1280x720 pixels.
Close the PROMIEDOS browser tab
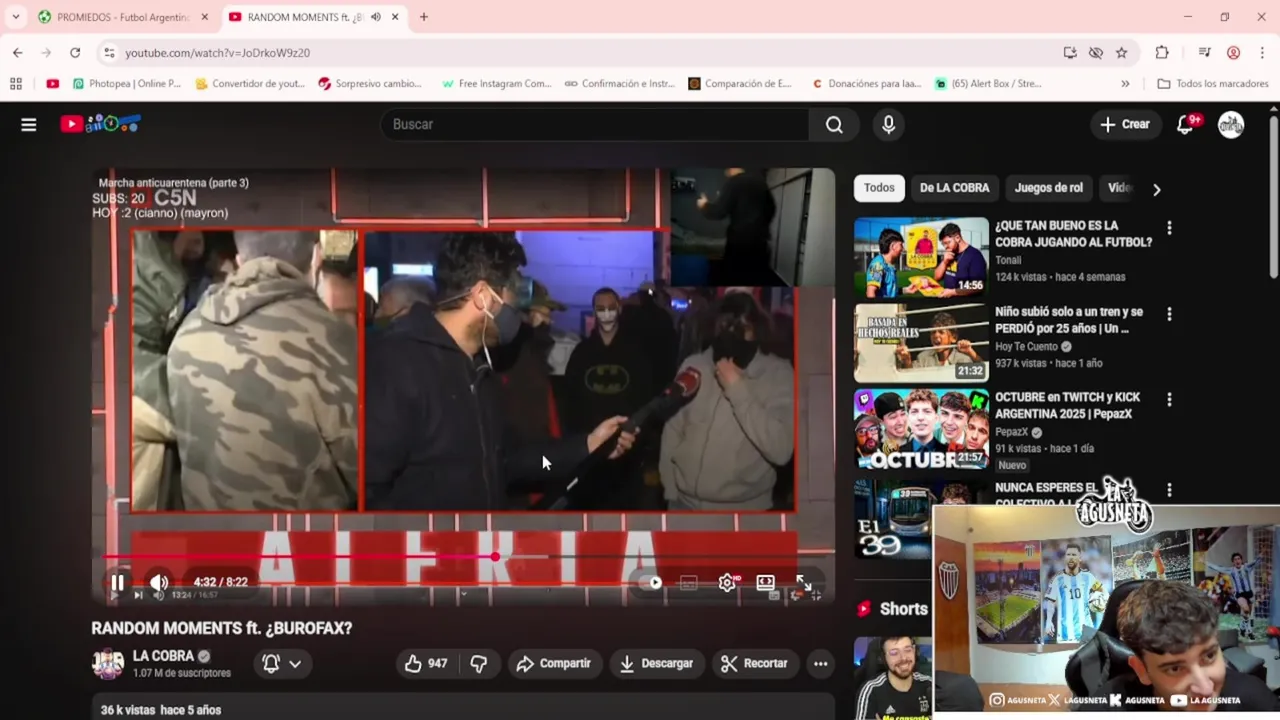click(x=205, y=17)
